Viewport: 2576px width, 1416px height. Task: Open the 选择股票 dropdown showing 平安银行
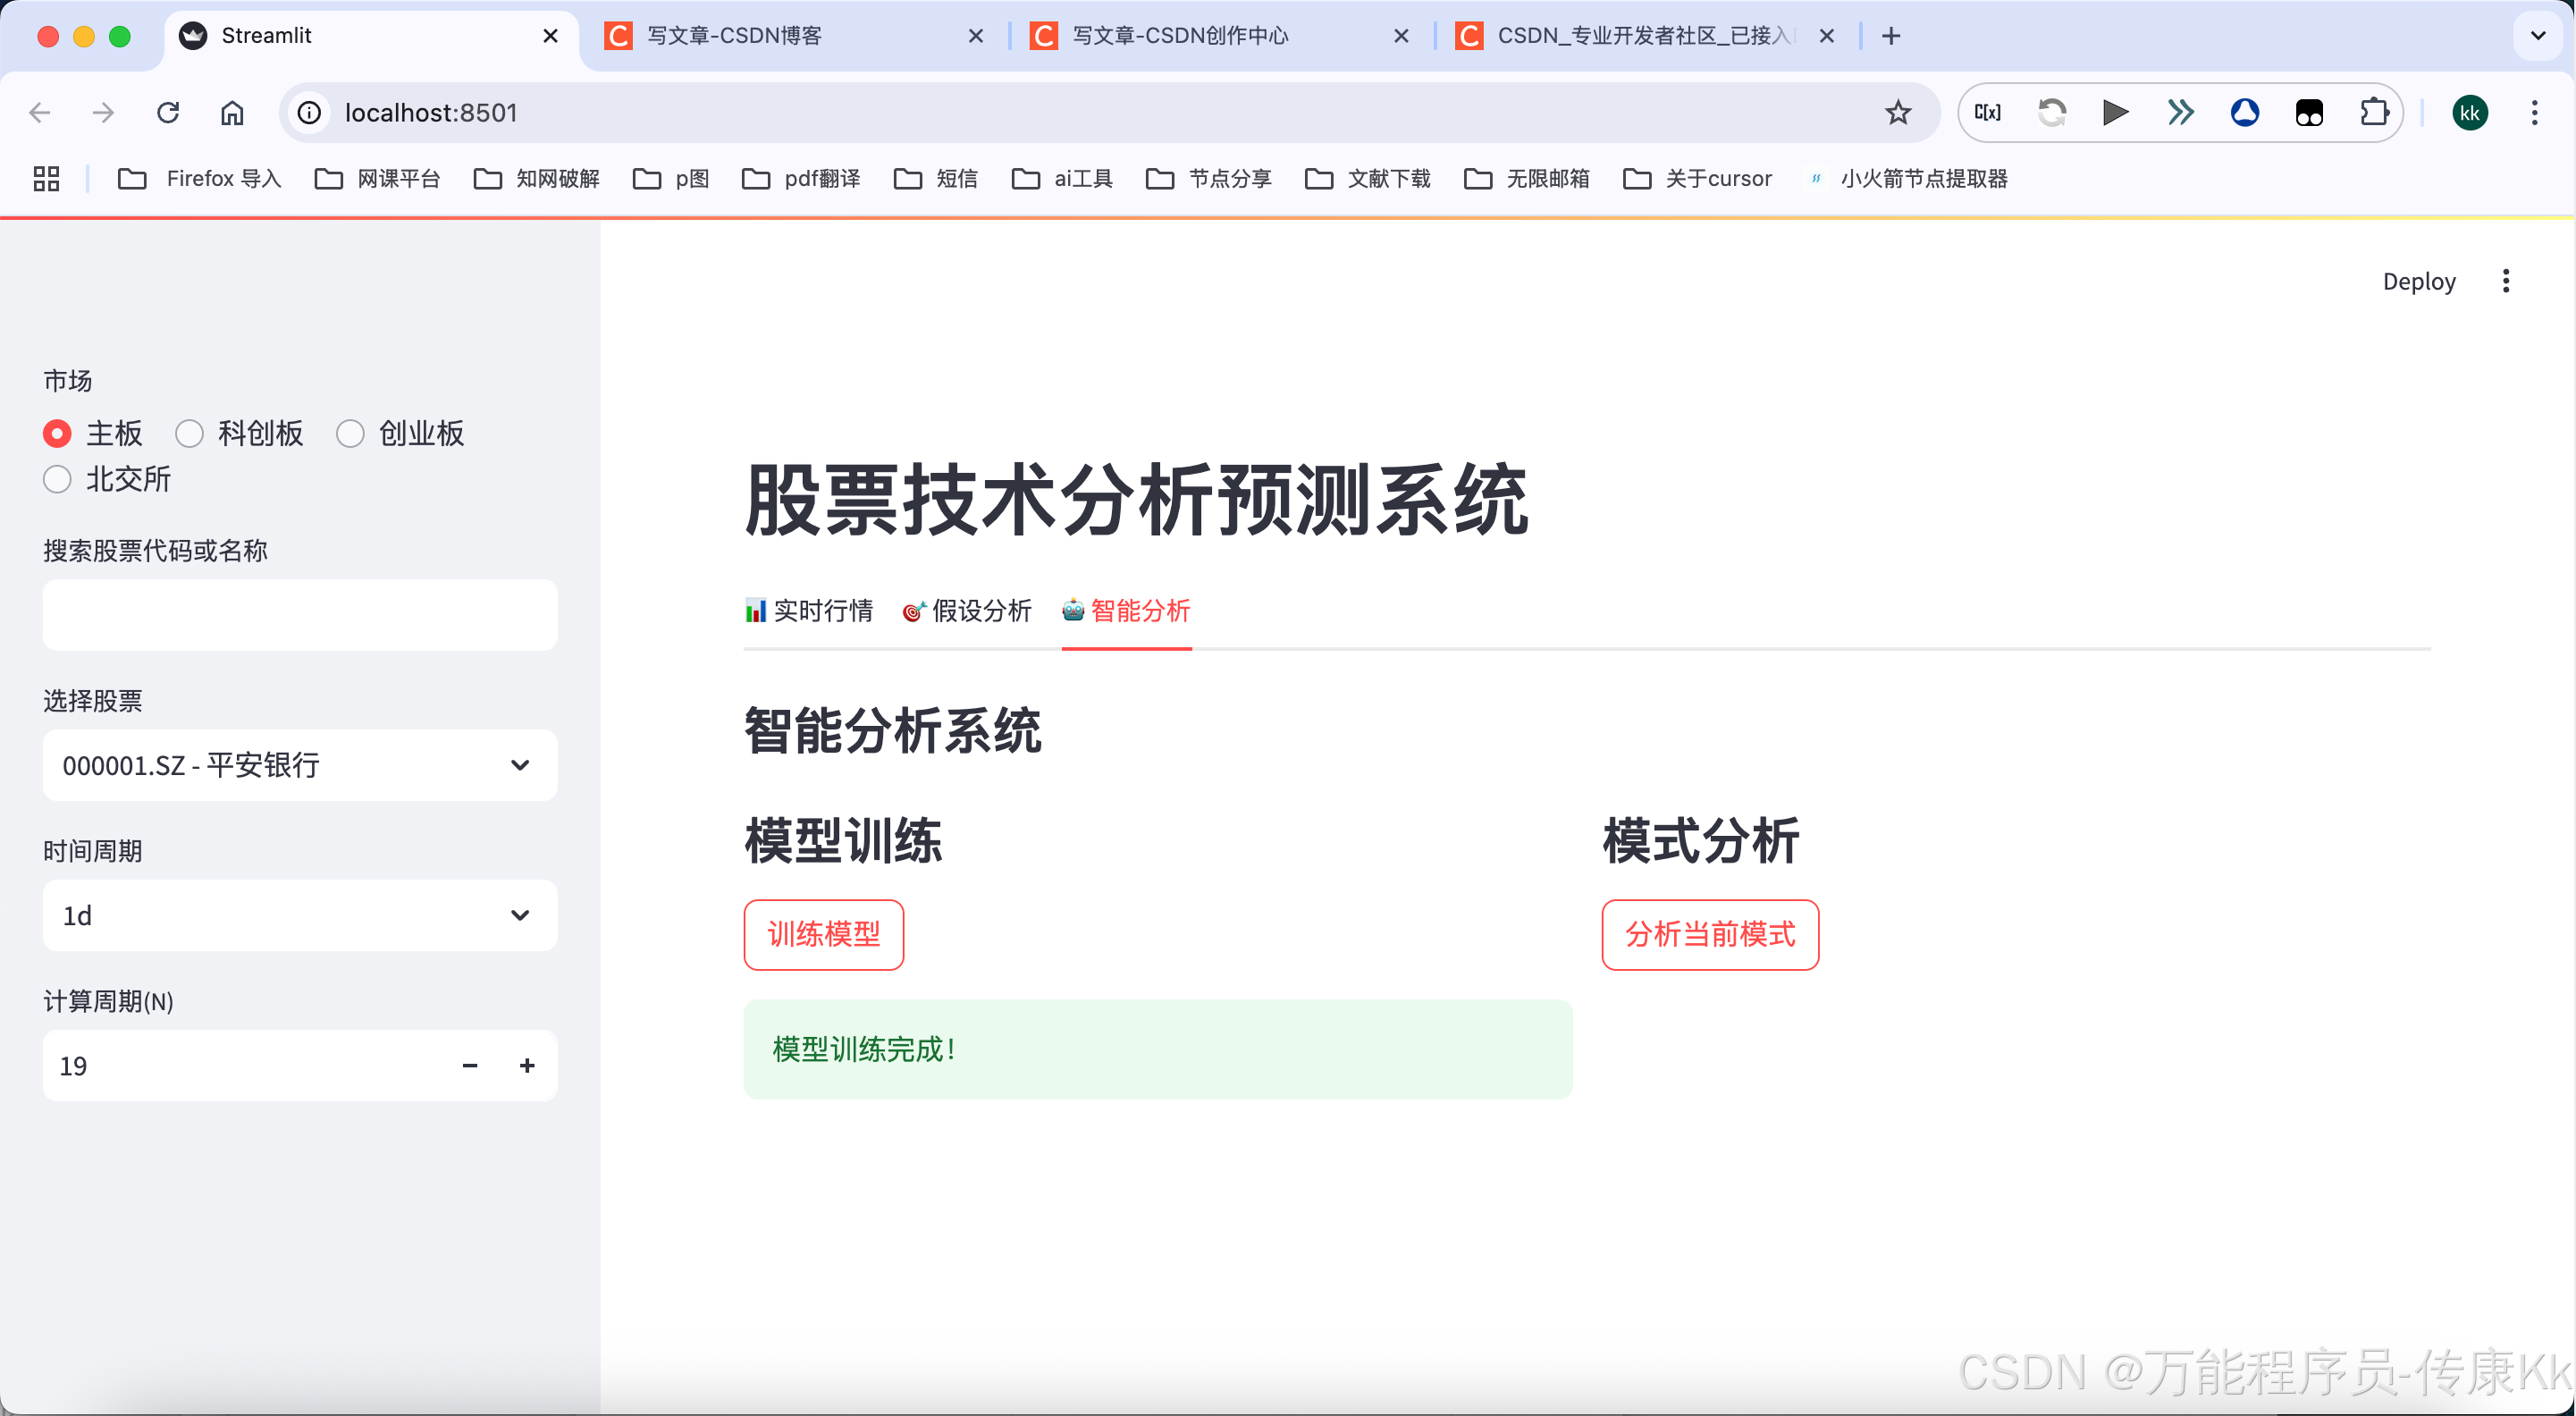click(300, 765)
